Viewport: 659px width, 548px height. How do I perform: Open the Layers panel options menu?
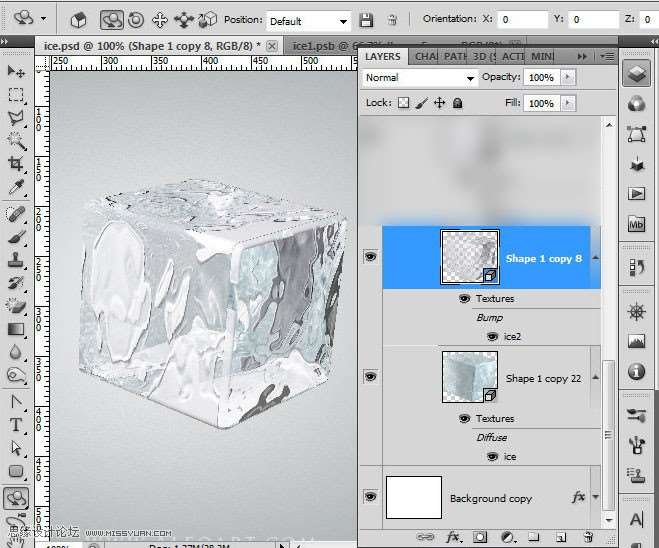pyautogui.click(x=607, y=56)
